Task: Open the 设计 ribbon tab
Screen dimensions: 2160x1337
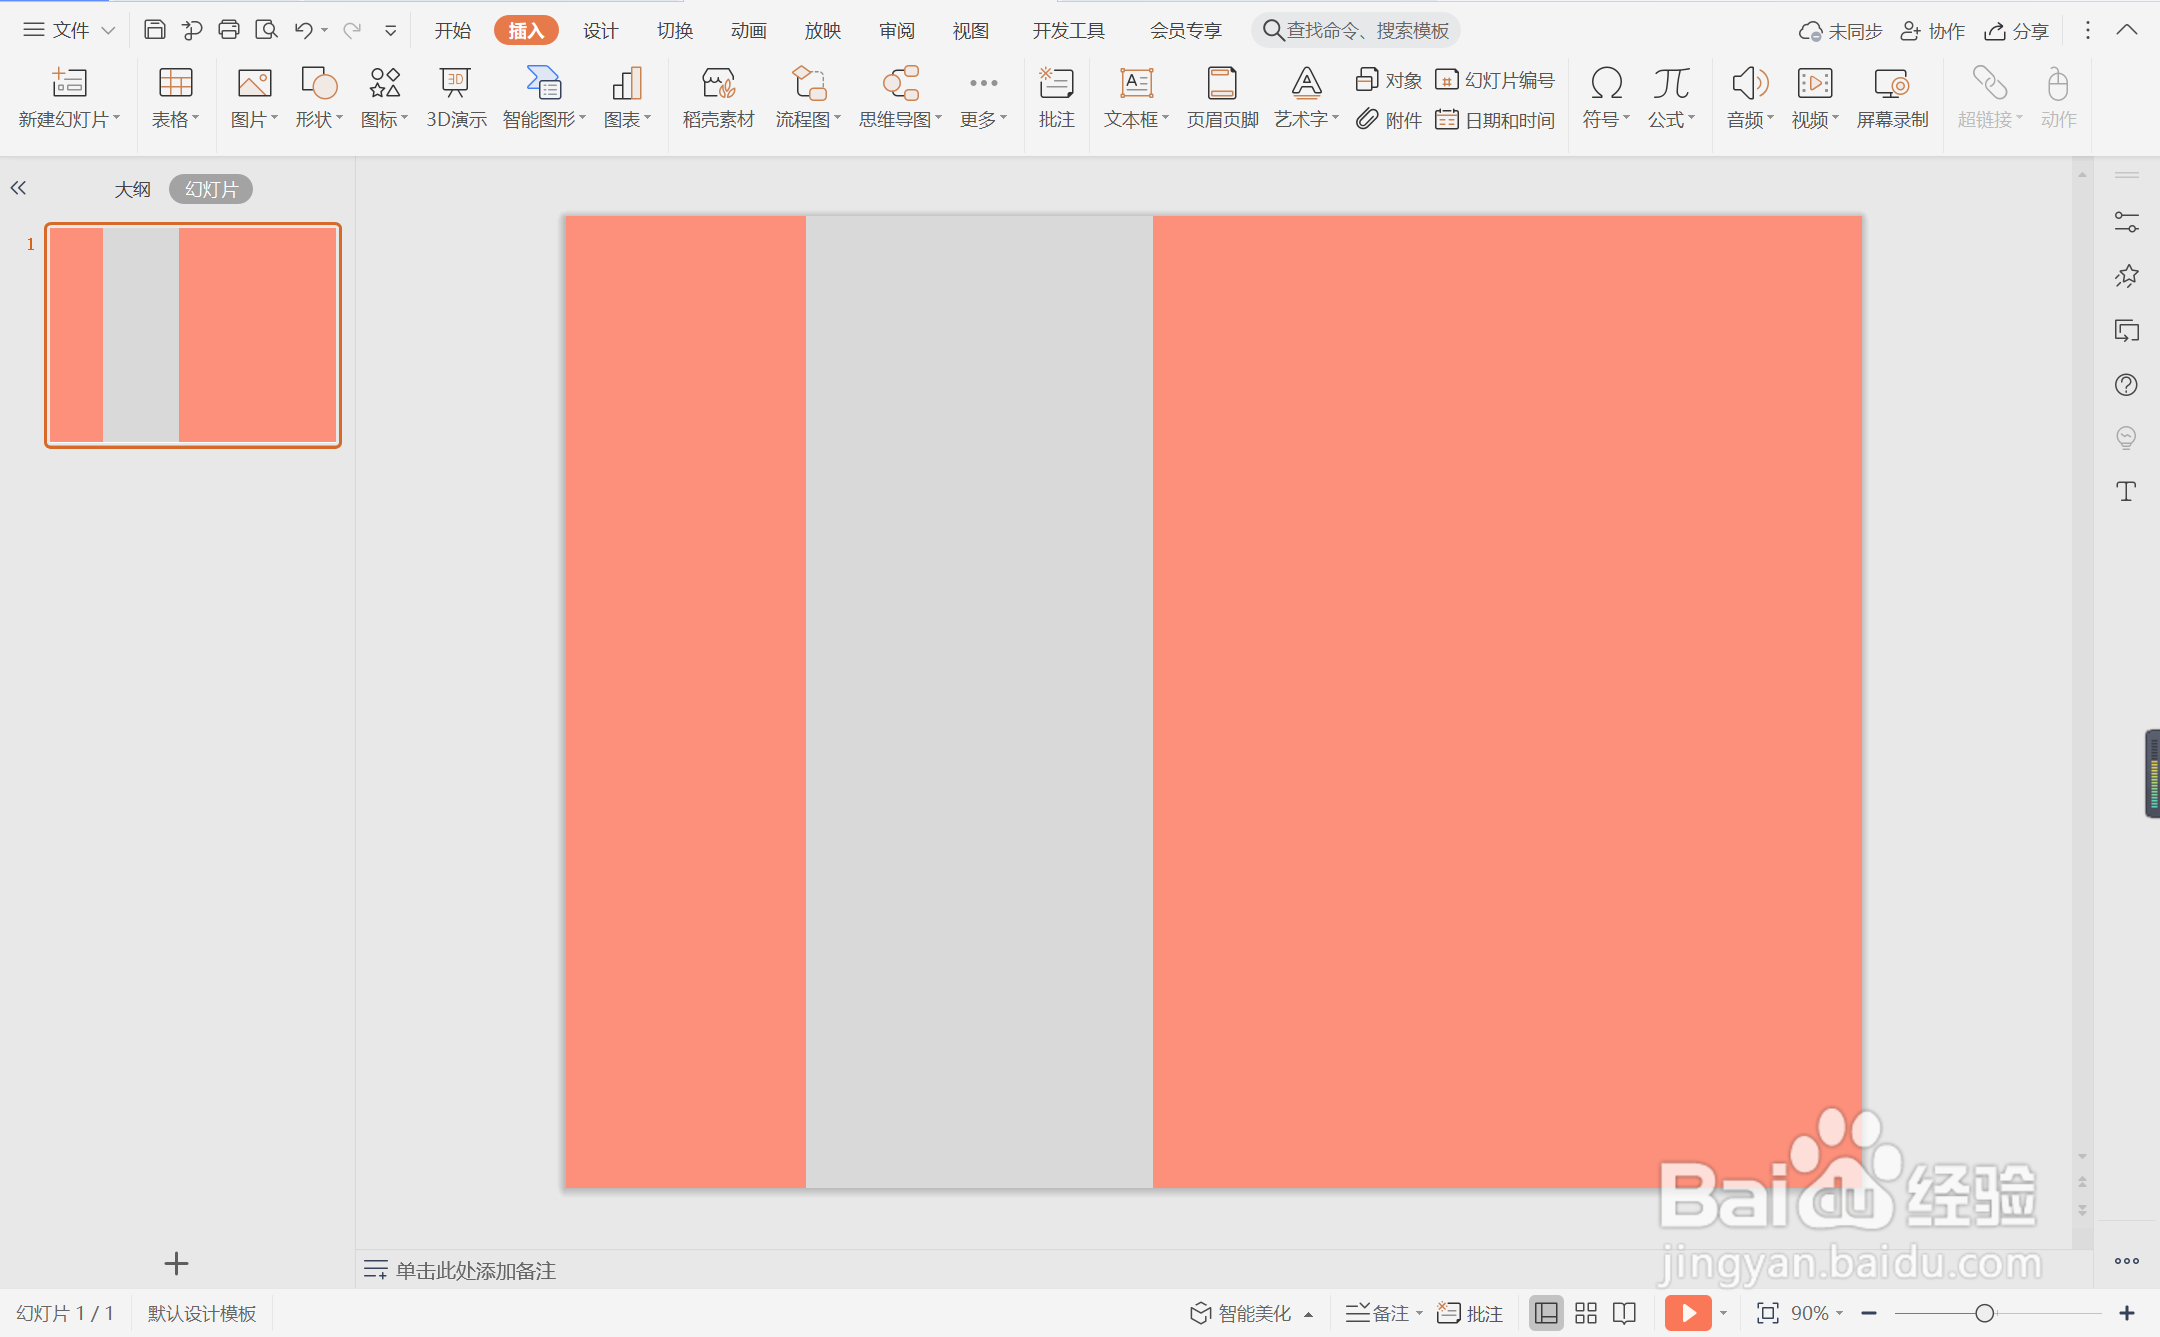Action: click(600, 30)
